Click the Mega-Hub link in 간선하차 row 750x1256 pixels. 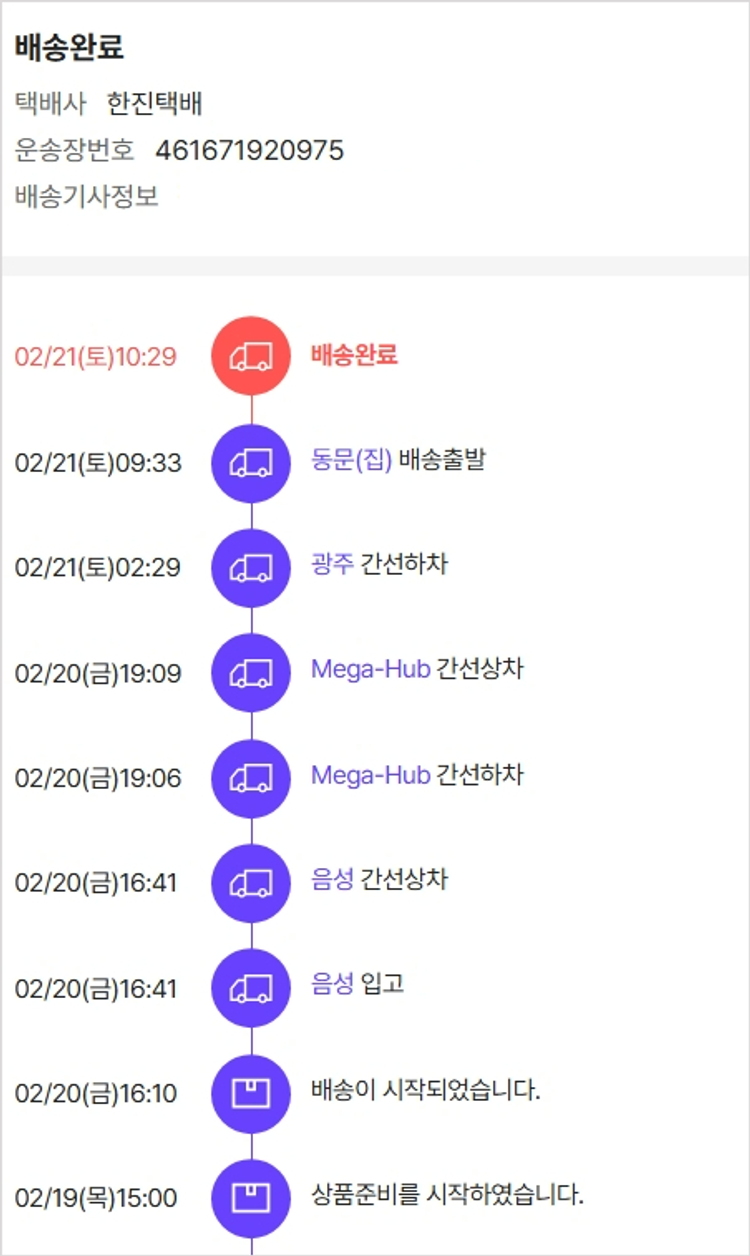(x=370, y=775)
